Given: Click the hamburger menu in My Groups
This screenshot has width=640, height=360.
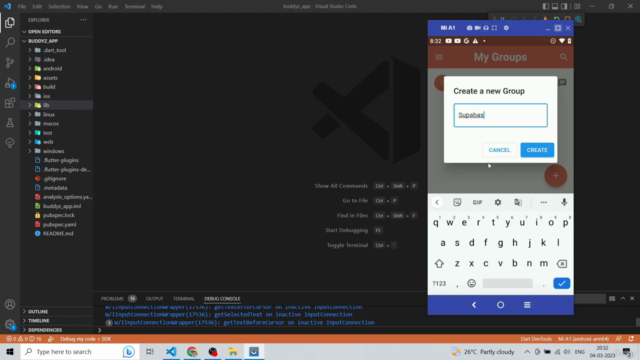Looking at the screenshot, I should [439, 57].
